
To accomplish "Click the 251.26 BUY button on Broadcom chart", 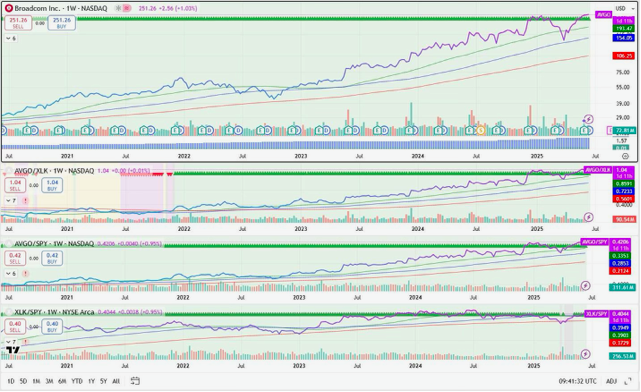I will 61,23.
